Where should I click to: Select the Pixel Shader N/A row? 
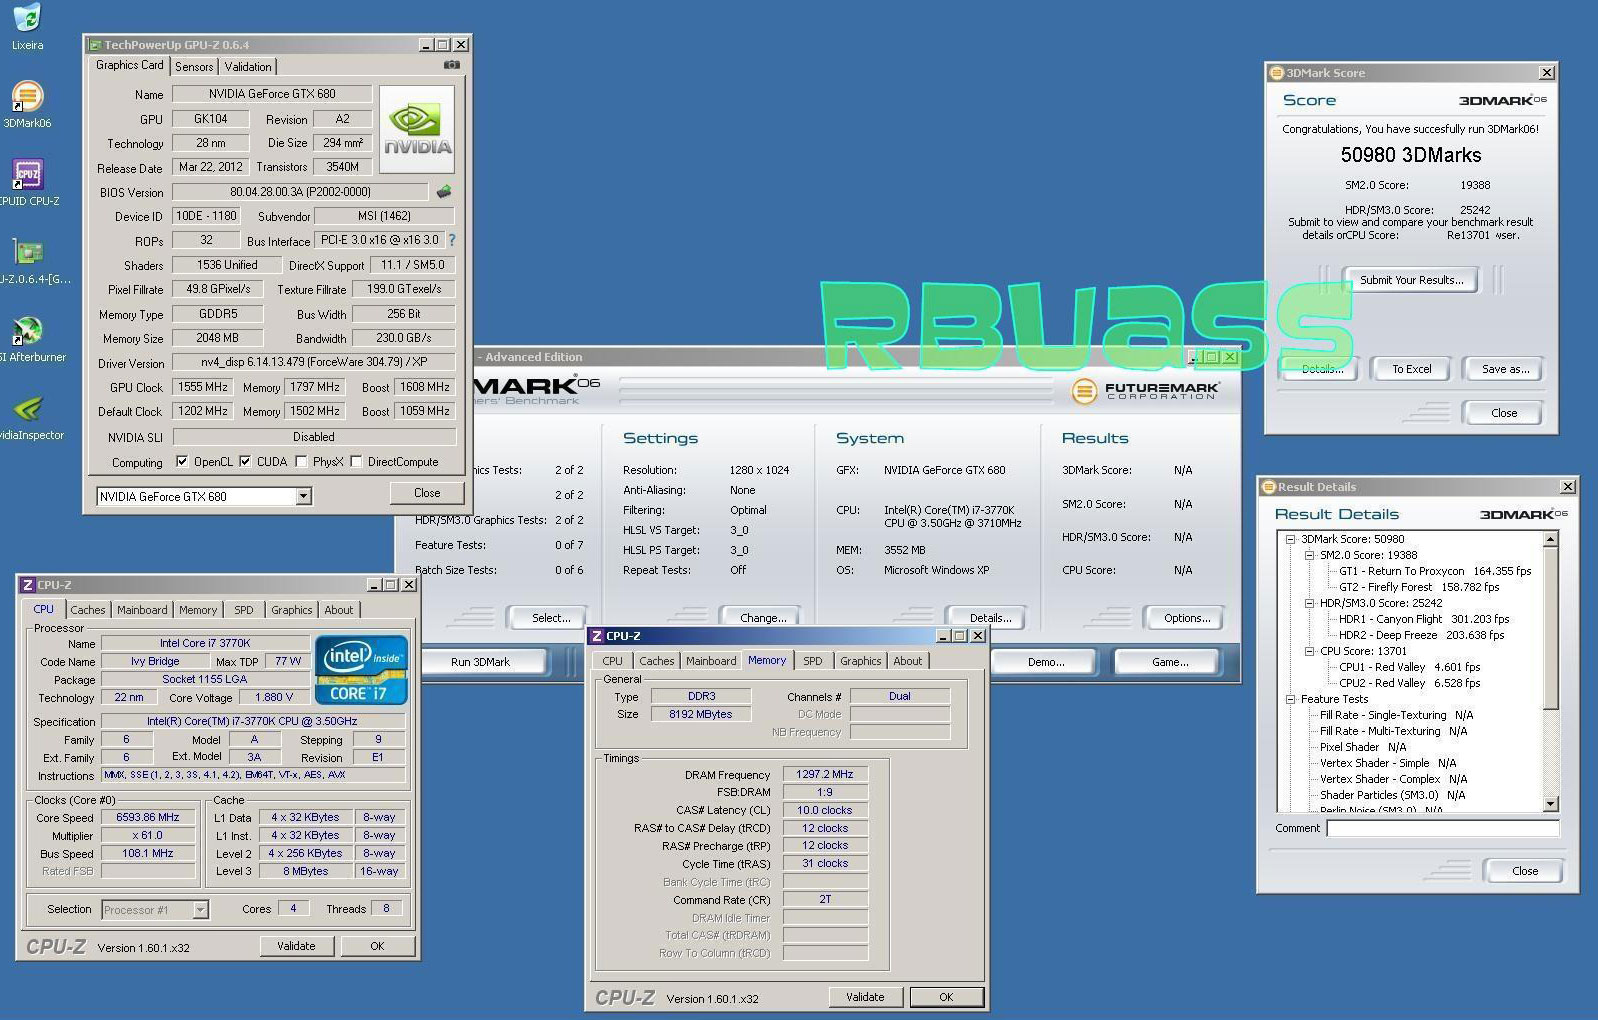(1363, 747)
